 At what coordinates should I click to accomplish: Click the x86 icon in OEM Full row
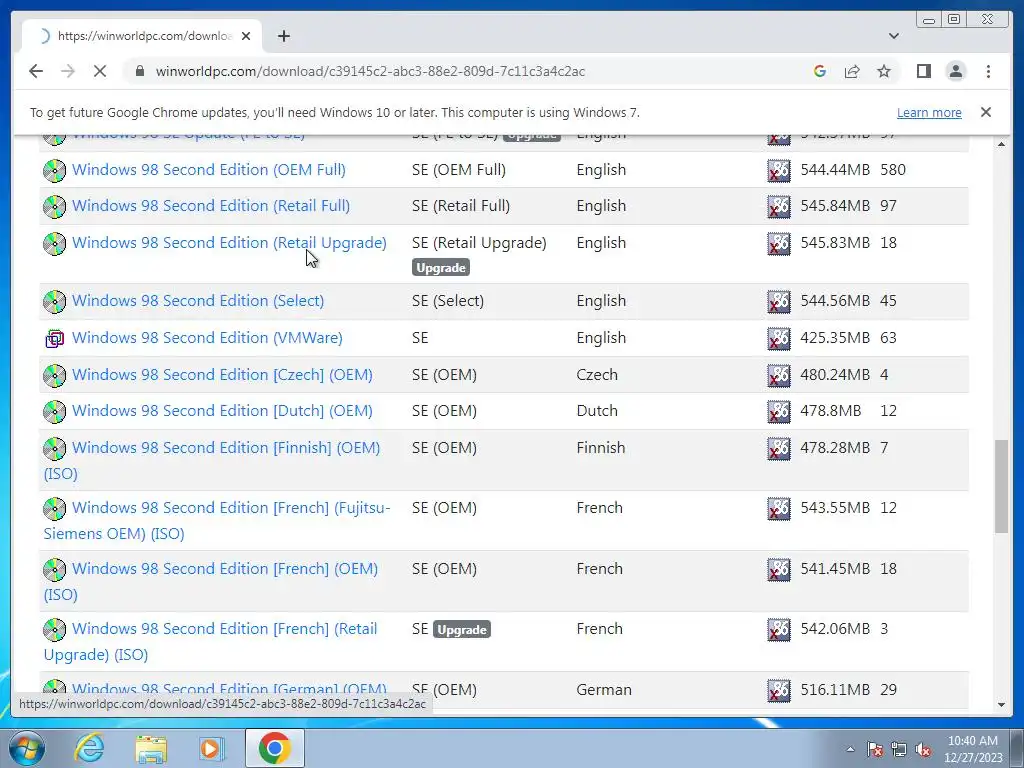778,170
